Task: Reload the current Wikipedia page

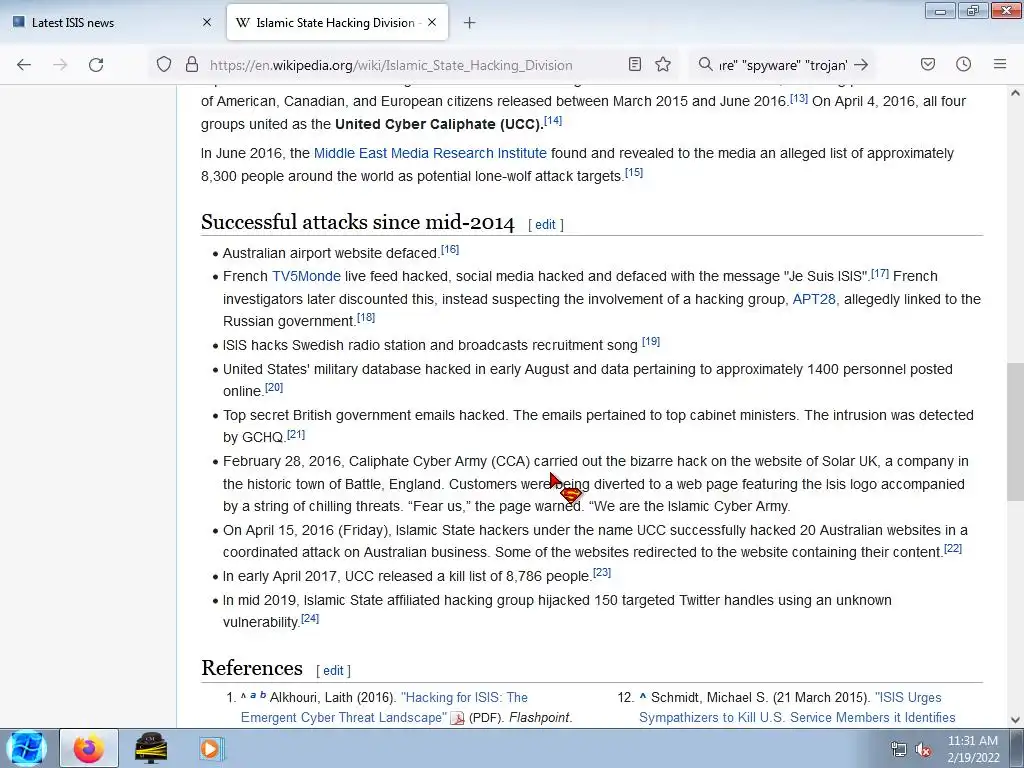Action: 96,65
